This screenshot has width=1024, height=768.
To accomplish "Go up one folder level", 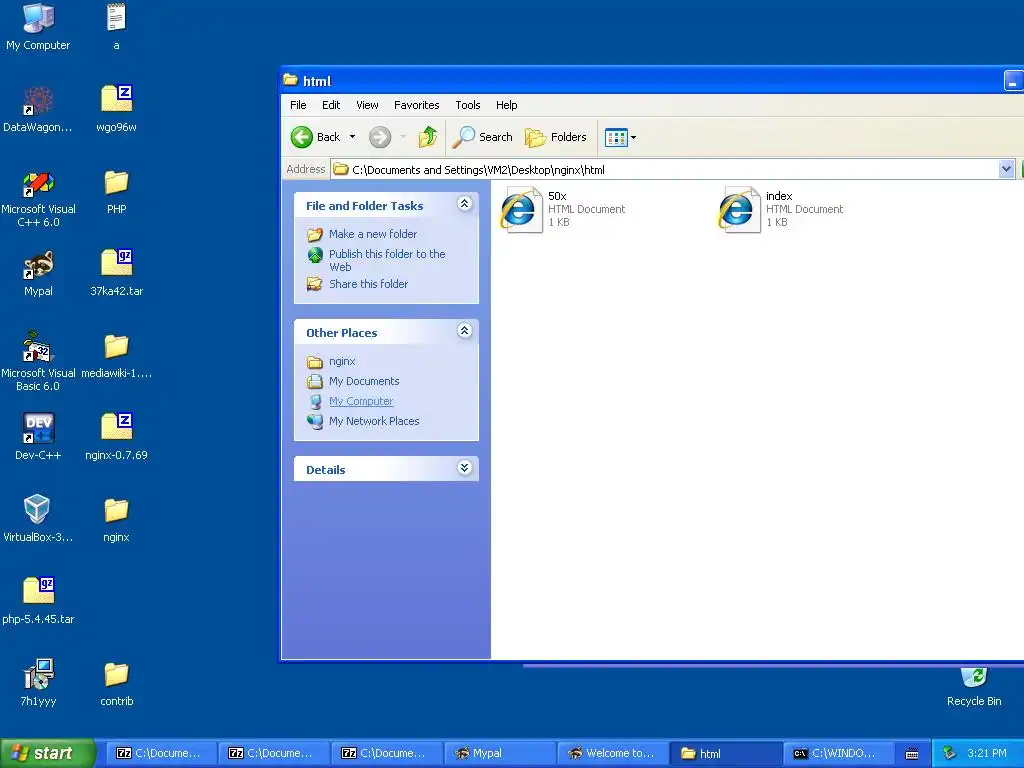I will 428,137.
